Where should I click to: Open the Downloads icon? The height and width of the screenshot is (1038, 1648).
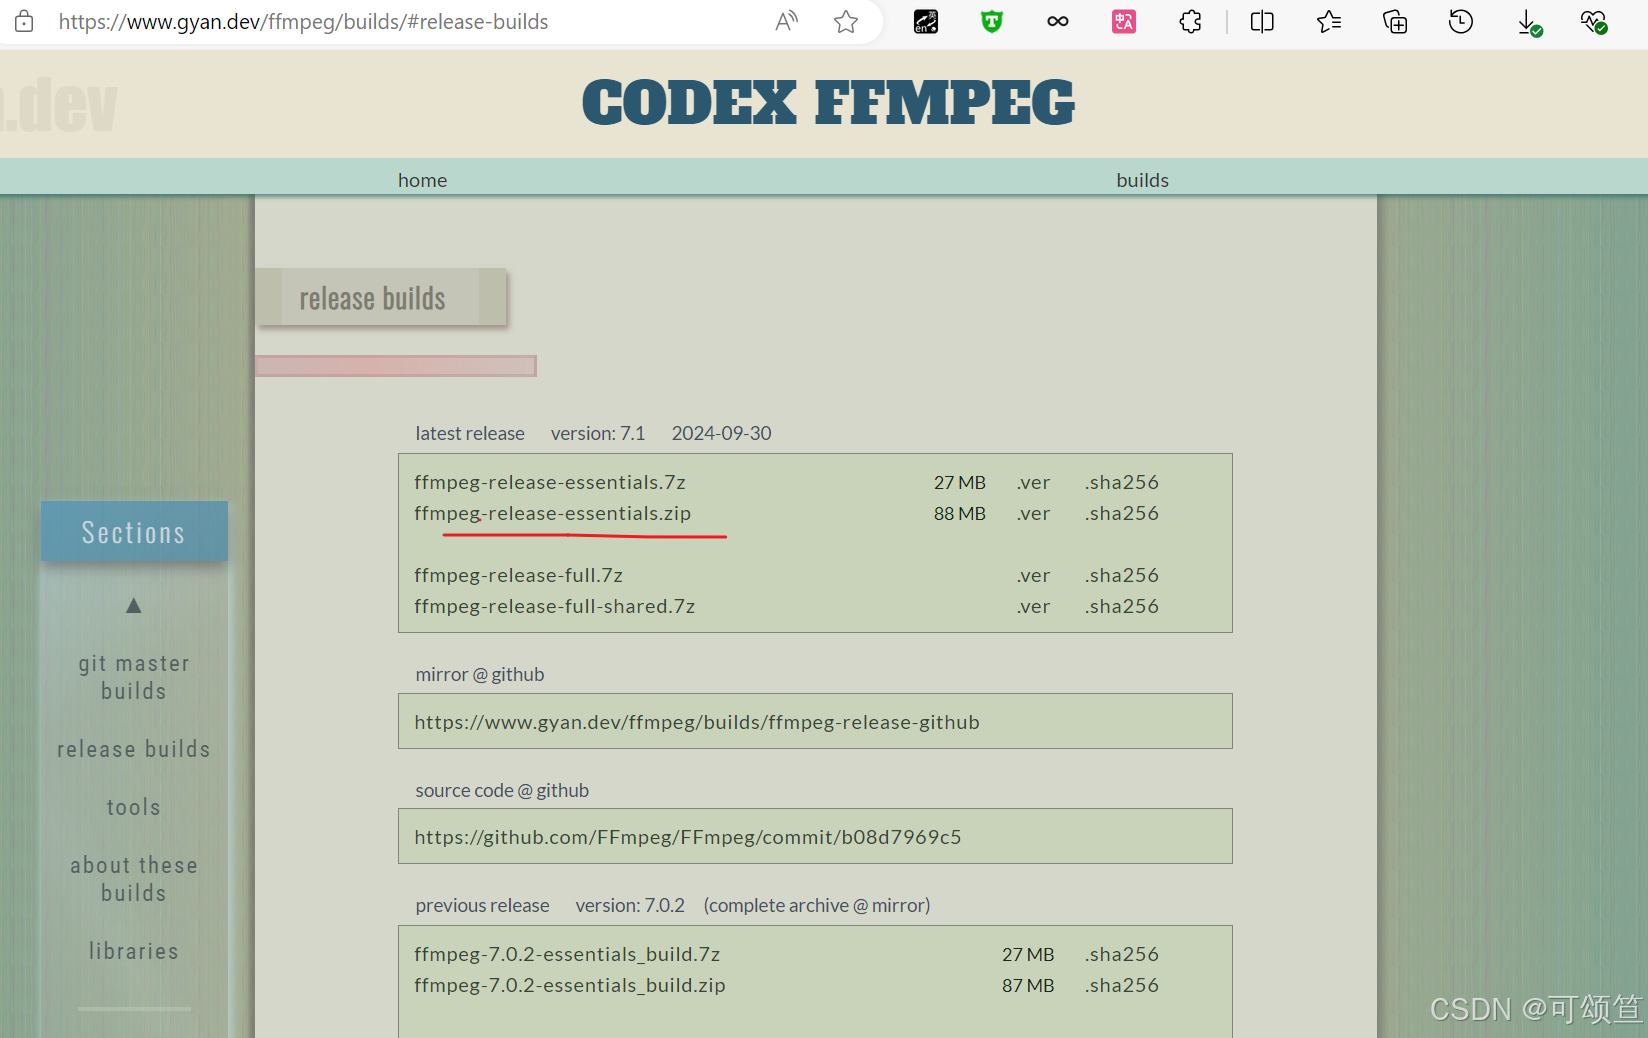(x=1528, y=22)
